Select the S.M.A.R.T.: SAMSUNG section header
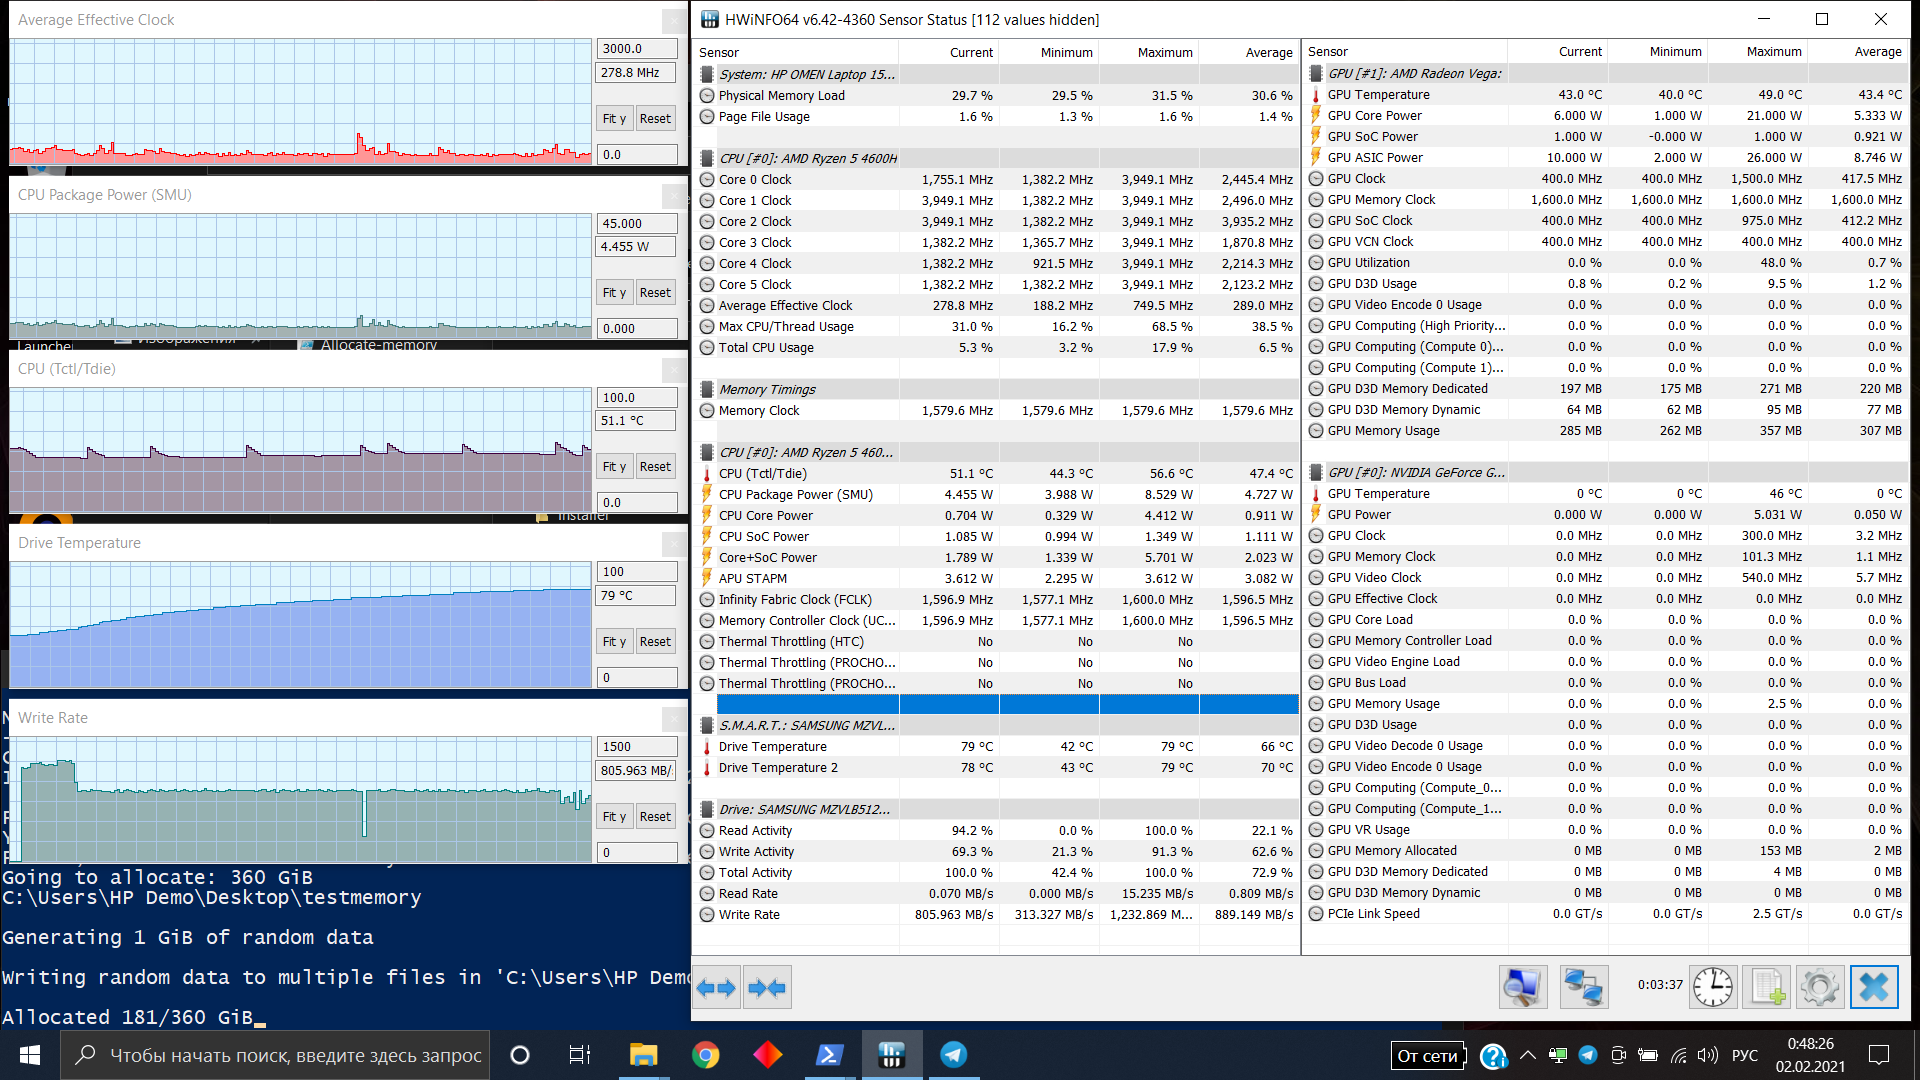 click(x=996, y=726)
